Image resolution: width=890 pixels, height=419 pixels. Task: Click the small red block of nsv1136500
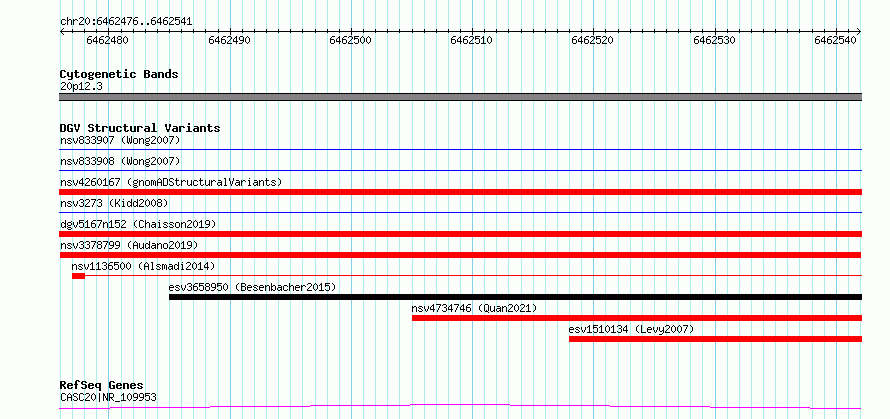tap(78, 276)
